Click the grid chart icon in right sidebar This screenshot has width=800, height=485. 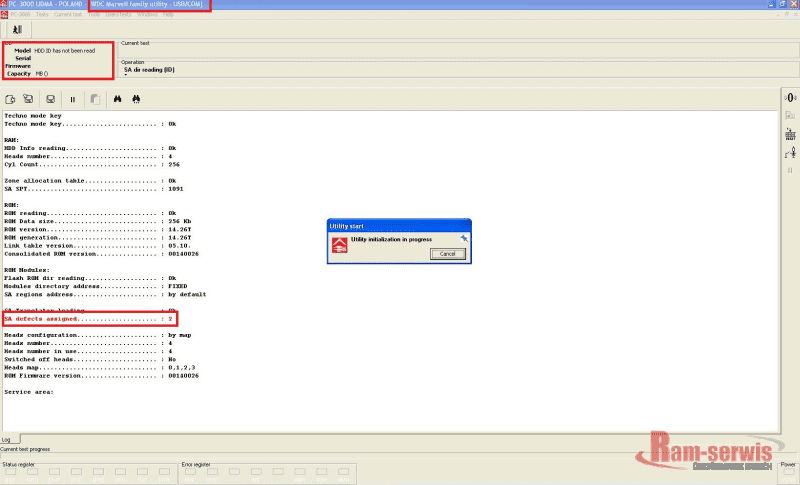790,134
